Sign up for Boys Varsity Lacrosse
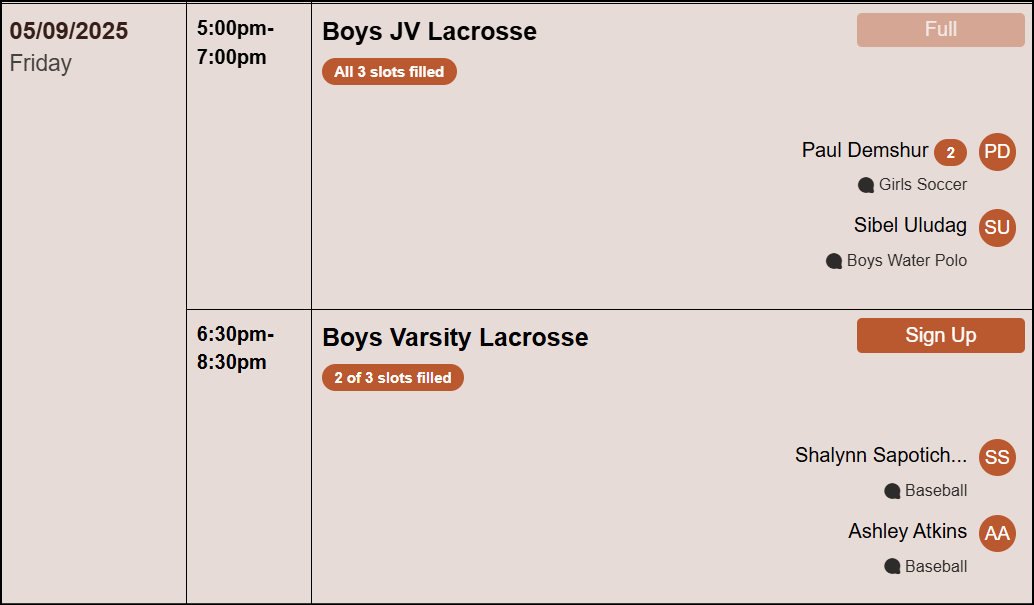Screen dimensions: 1034x605 coord(940,336)
